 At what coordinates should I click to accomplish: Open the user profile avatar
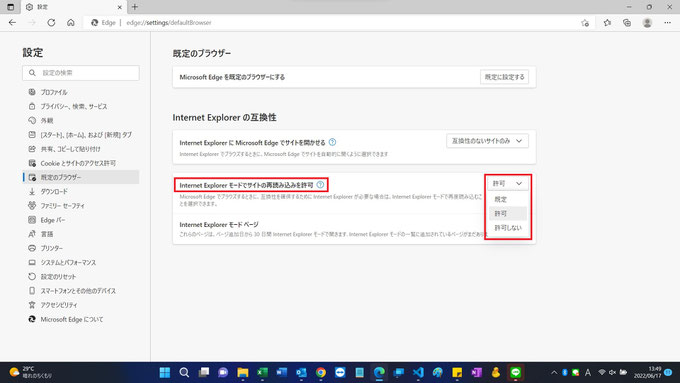tap(647, 23)
